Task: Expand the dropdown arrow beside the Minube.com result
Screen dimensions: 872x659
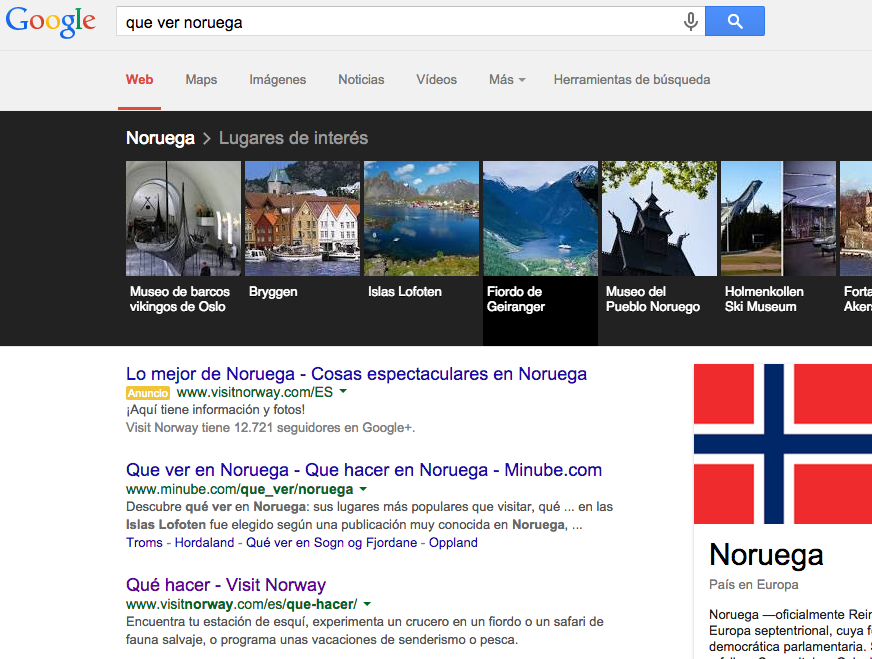Action: 363,487
